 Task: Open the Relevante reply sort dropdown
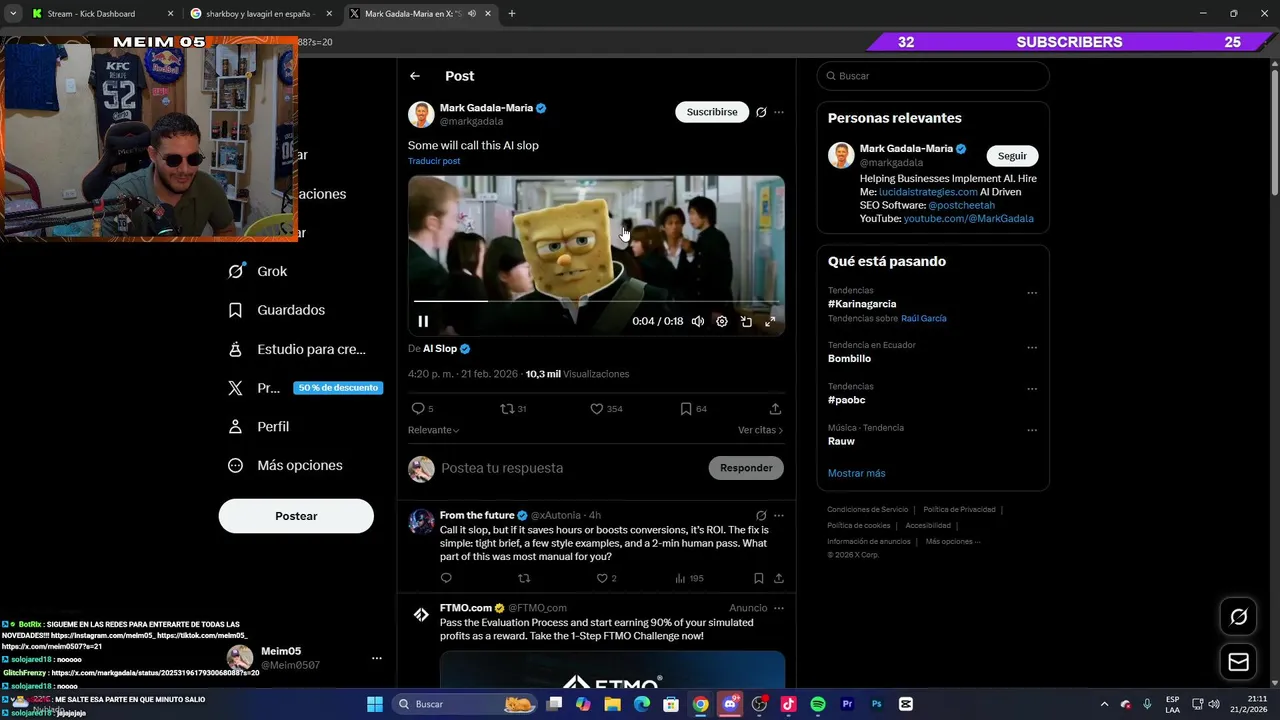click(433, 430)
